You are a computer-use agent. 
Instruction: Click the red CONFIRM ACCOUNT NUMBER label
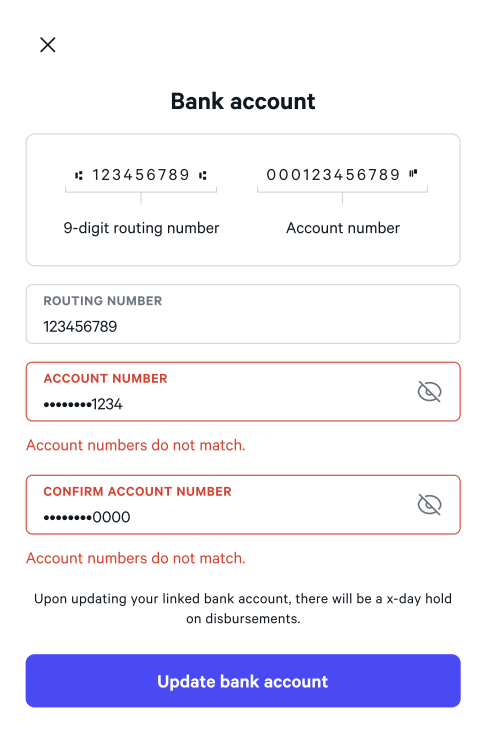pos(137,491)
